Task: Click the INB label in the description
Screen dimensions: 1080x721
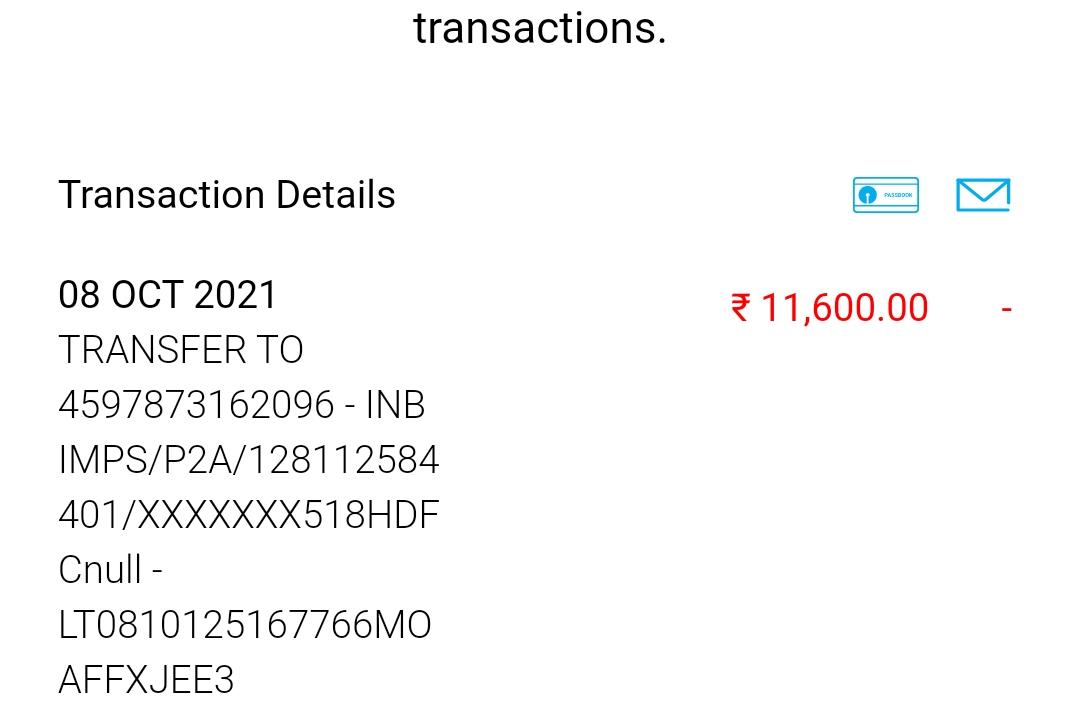Action: tap(396, 405)
